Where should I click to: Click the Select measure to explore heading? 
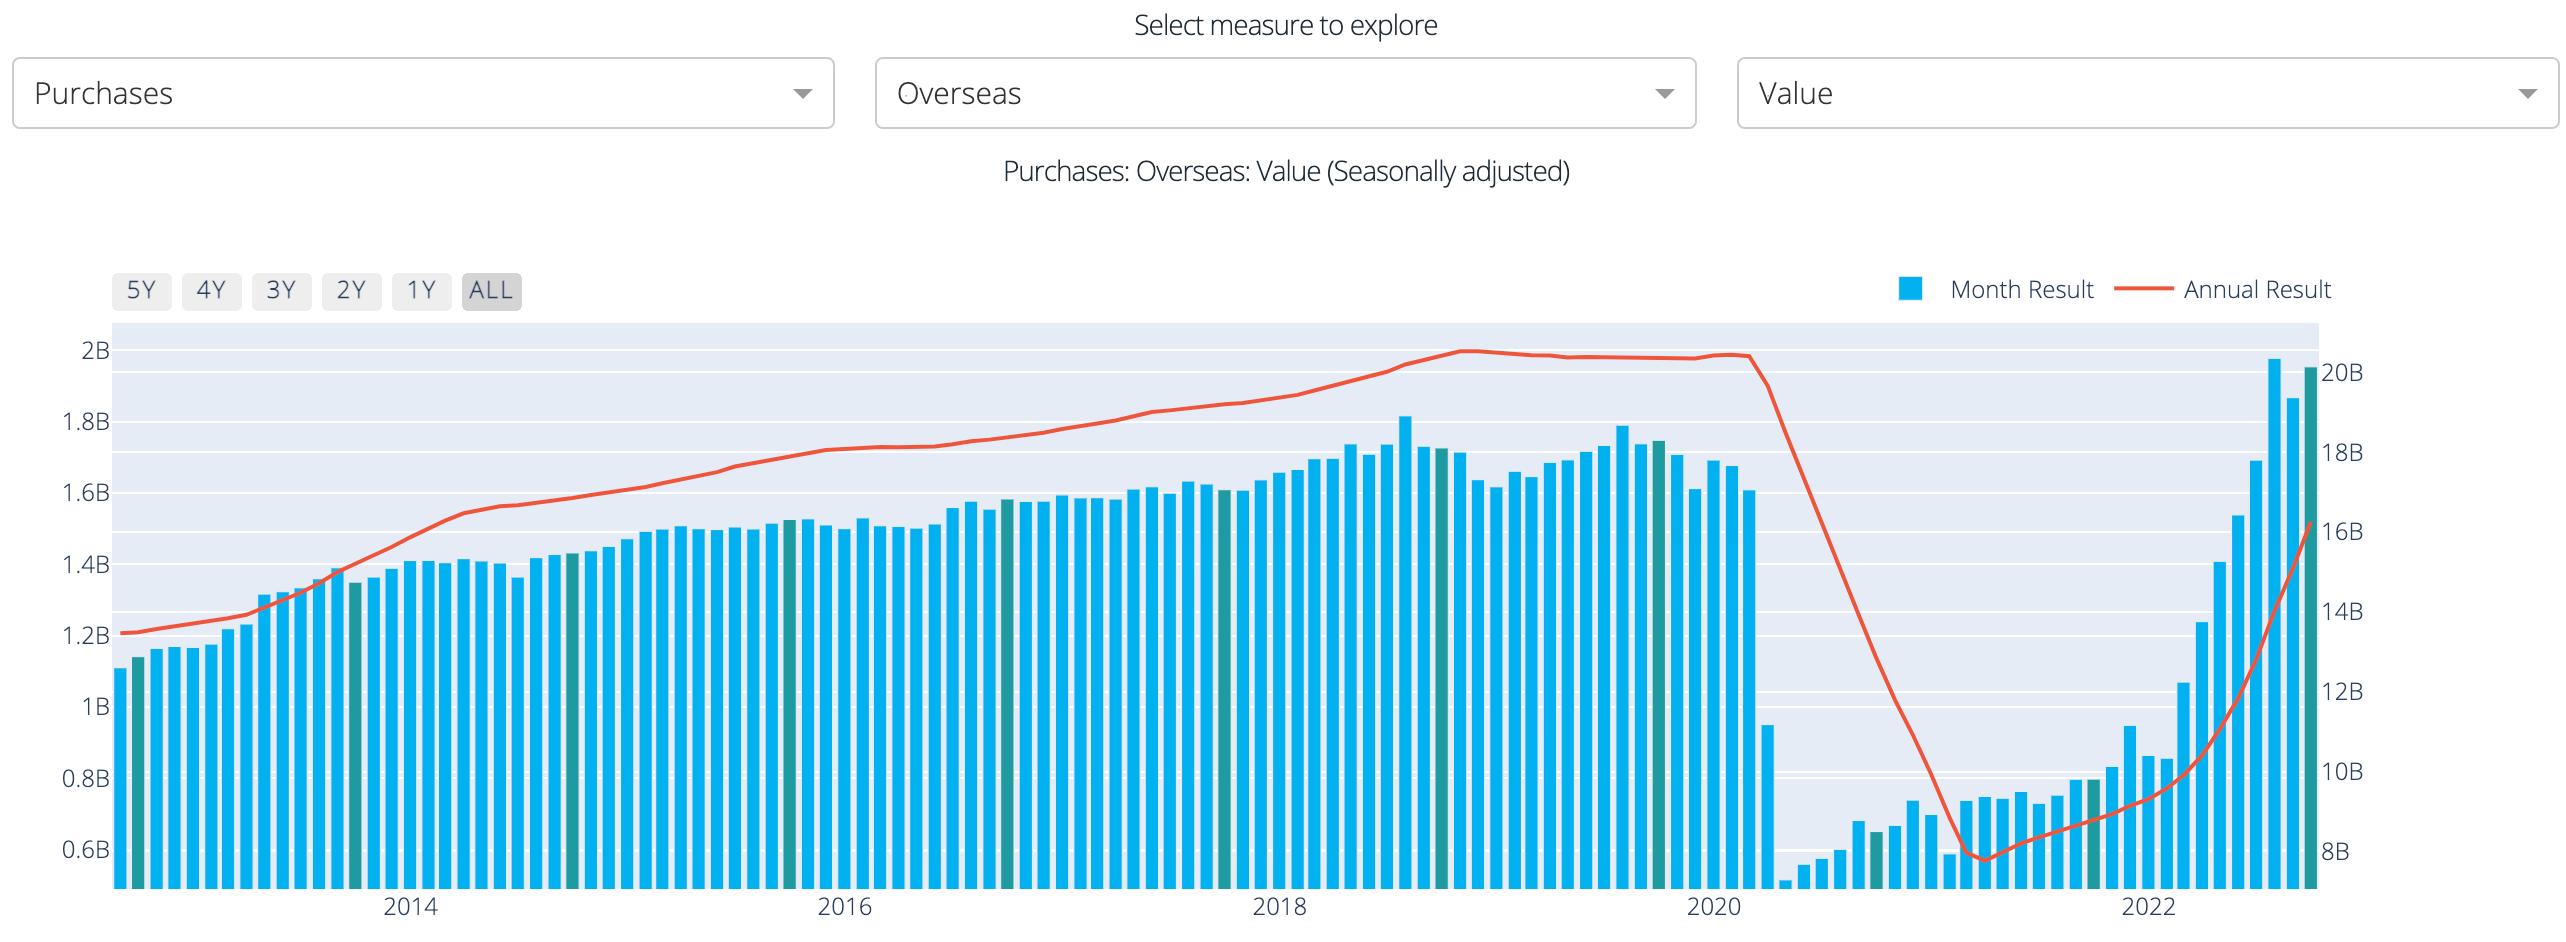point(1285,25)
